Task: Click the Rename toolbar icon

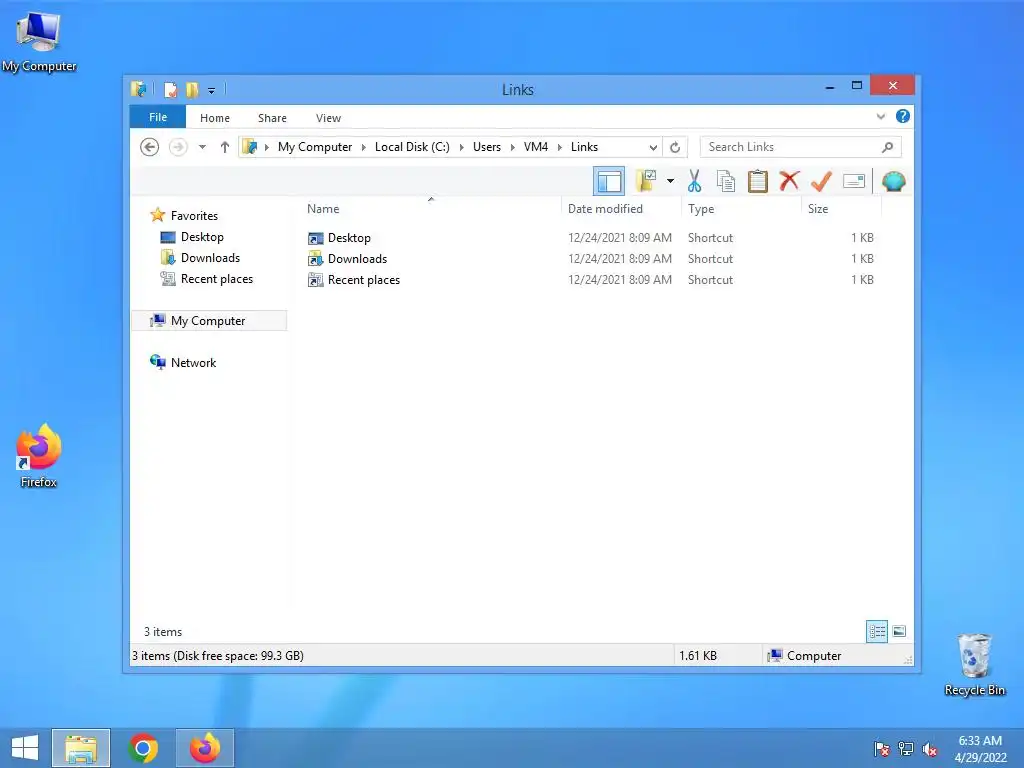Action: (x=854, y=181)
